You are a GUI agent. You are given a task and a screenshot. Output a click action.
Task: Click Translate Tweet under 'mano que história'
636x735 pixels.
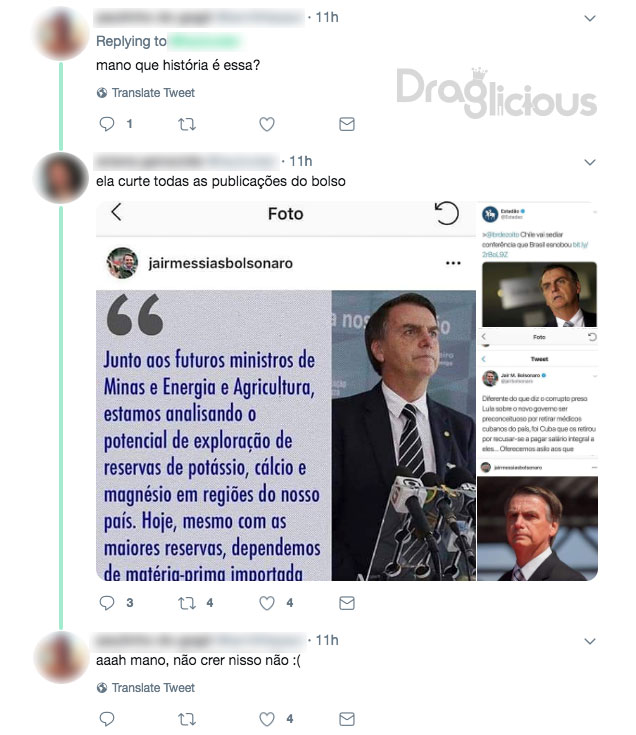[x=146, y=93]
